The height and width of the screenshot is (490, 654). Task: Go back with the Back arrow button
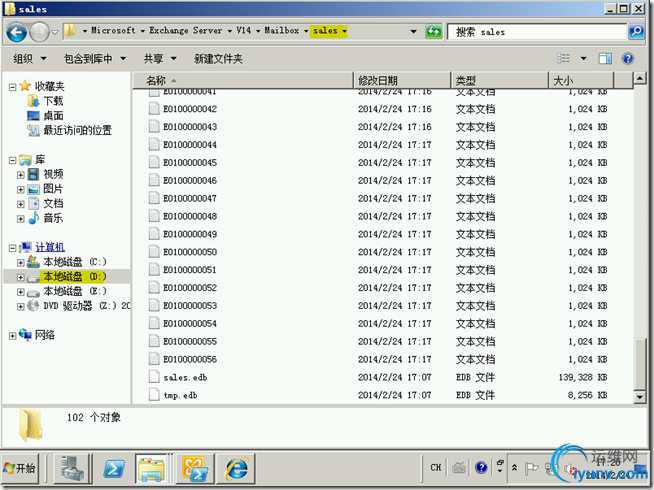coord(17,32)
